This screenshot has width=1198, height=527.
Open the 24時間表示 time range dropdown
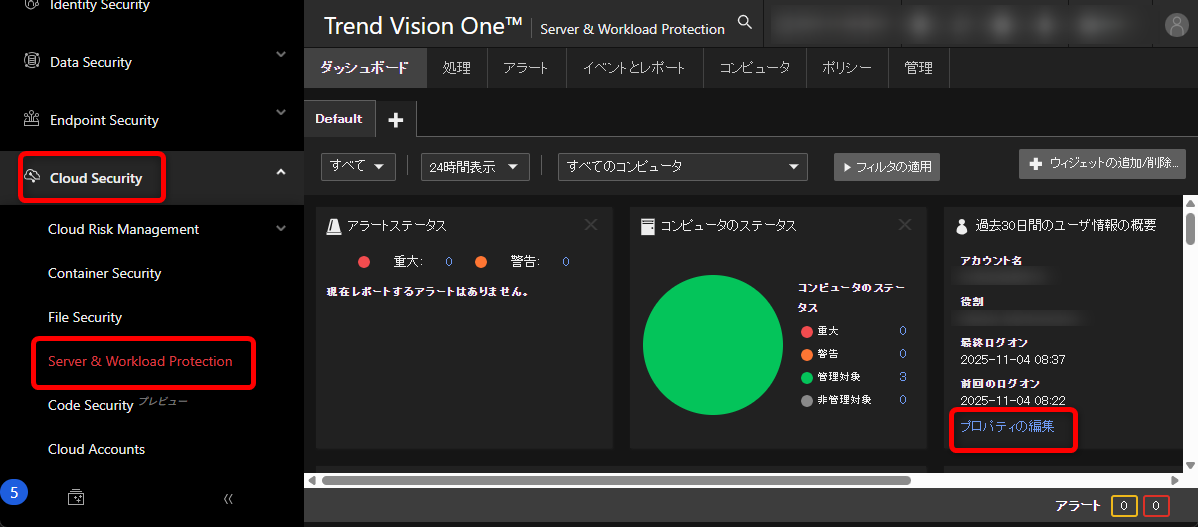[x=475, y=167]
